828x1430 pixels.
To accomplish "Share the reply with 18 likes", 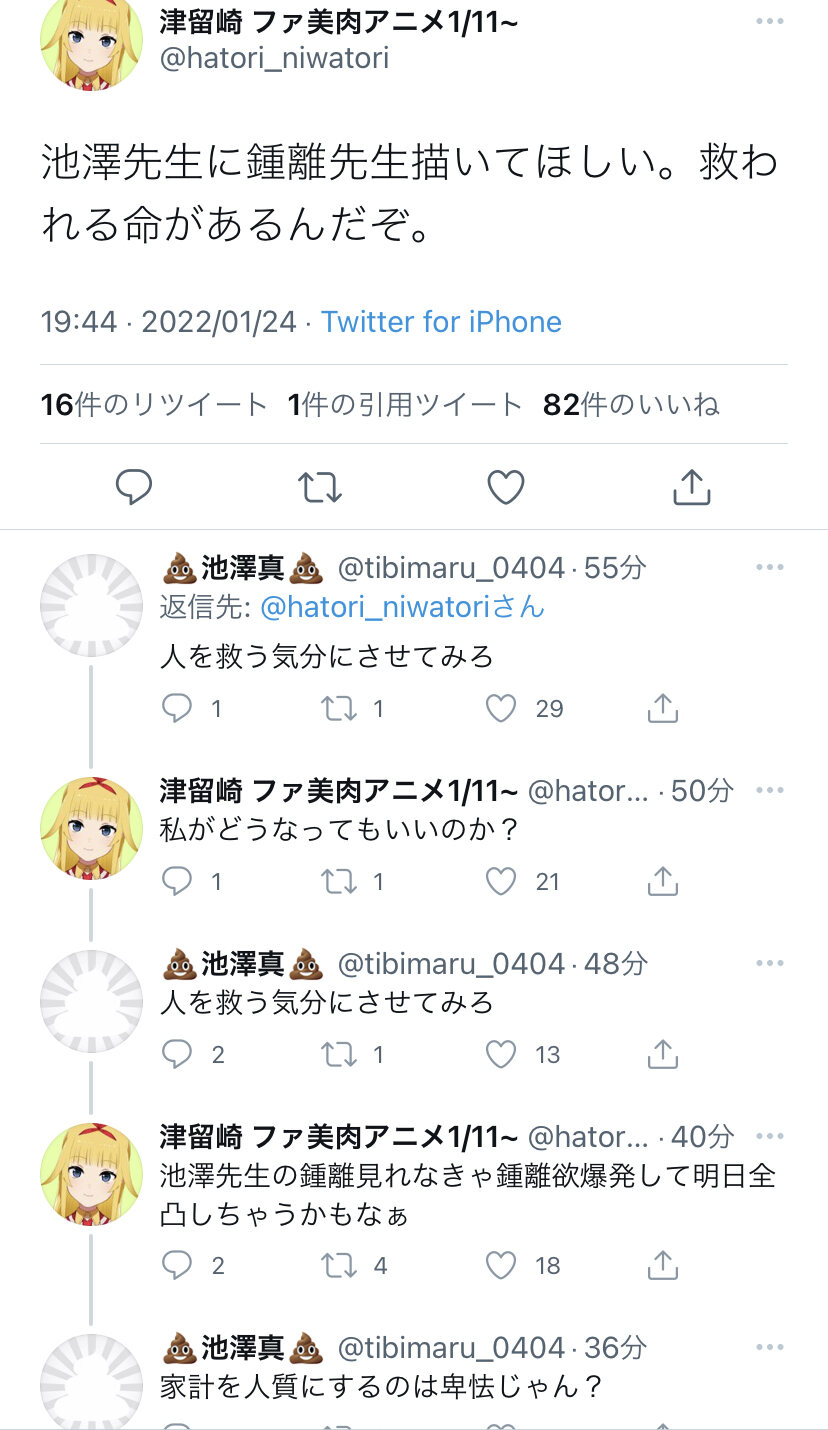I will pos(663,1266).
